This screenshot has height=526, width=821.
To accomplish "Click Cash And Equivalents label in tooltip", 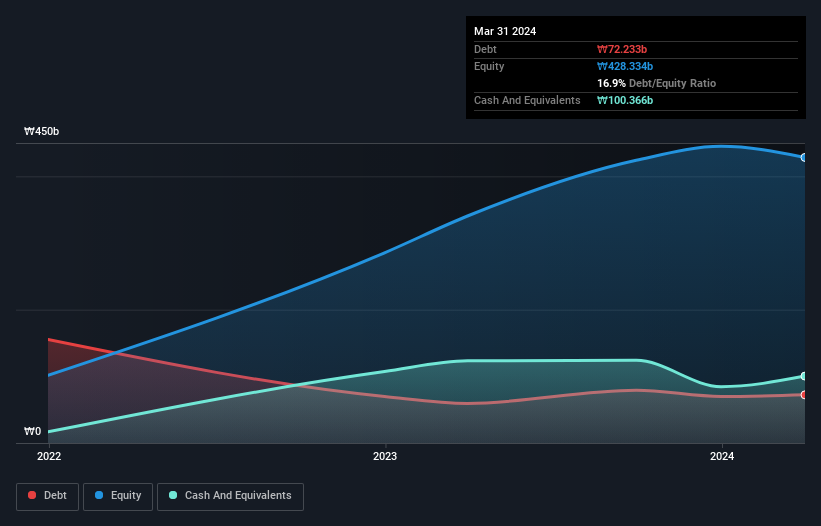I will point(527,100).
